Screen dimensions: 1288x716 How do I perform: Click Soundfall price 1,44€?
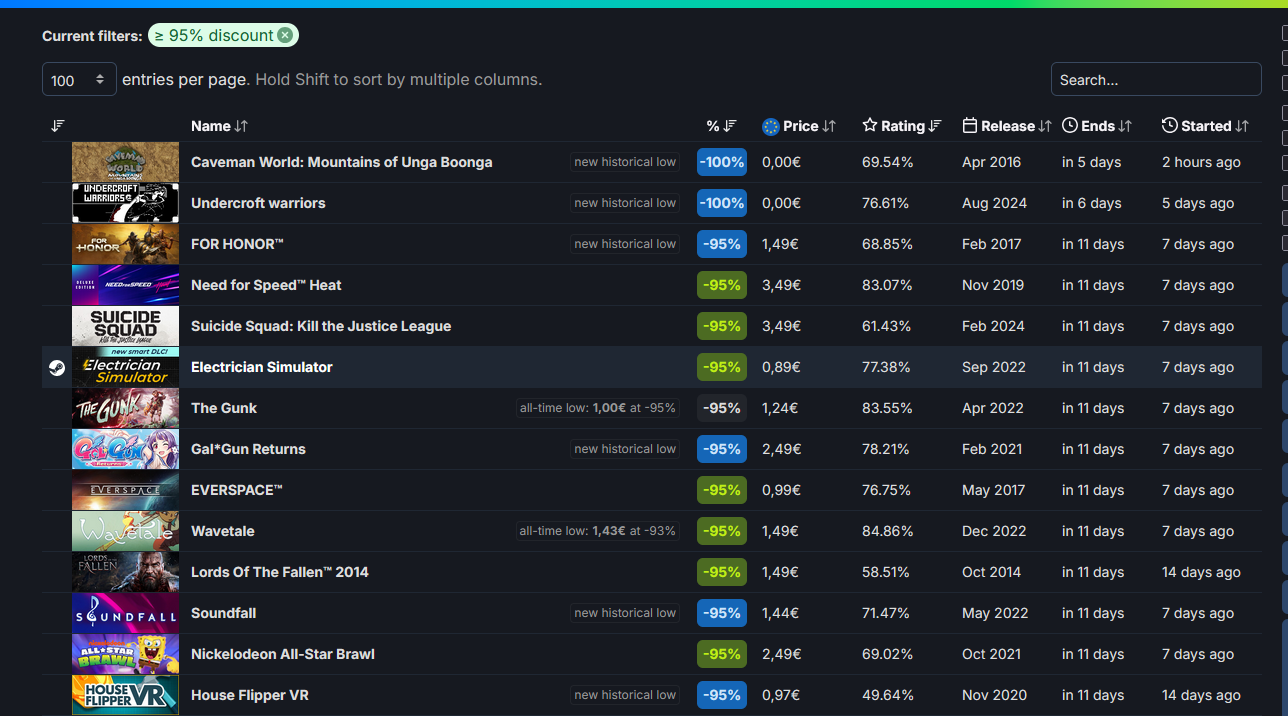pos(781,613)
